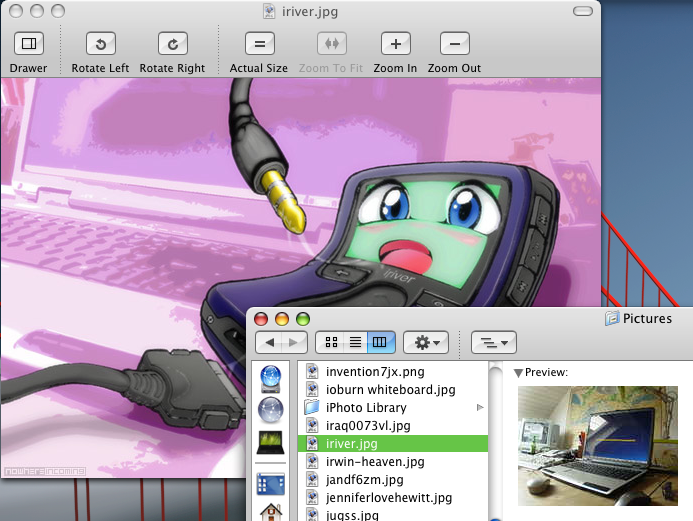
Task: Click the Rotate Left toolbar icon
Action: coord(101,43)
